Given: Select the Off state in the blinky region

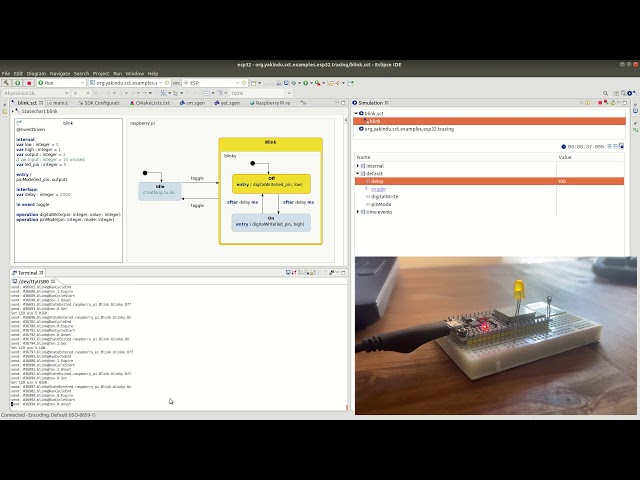Looking at the screenshot, I should [271, 184].
